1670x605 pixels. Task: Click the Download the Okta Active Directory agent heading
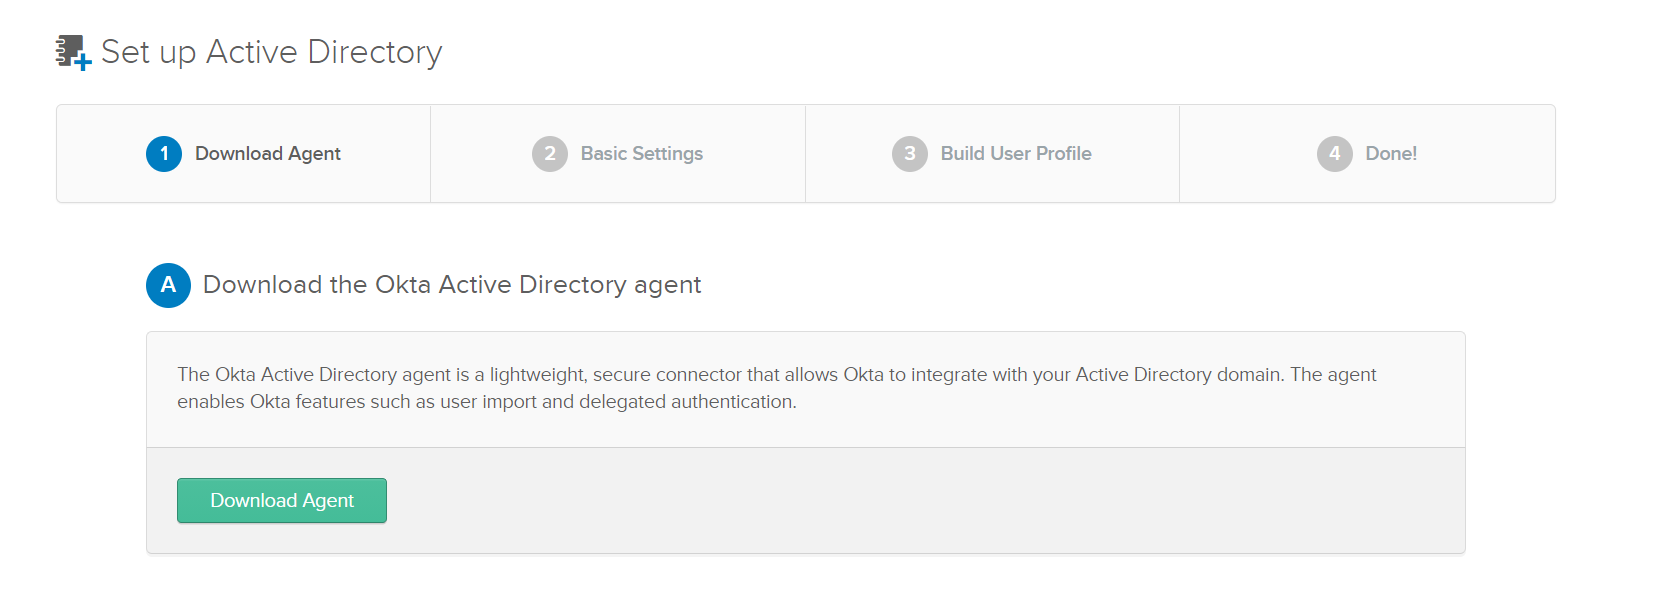(452, 285)
